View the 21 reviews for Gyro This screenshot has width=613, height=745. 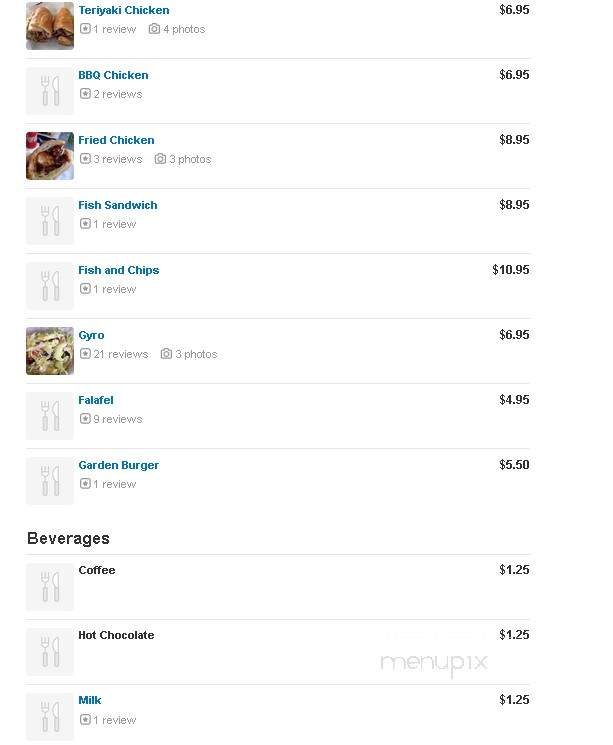coord(121,354)
